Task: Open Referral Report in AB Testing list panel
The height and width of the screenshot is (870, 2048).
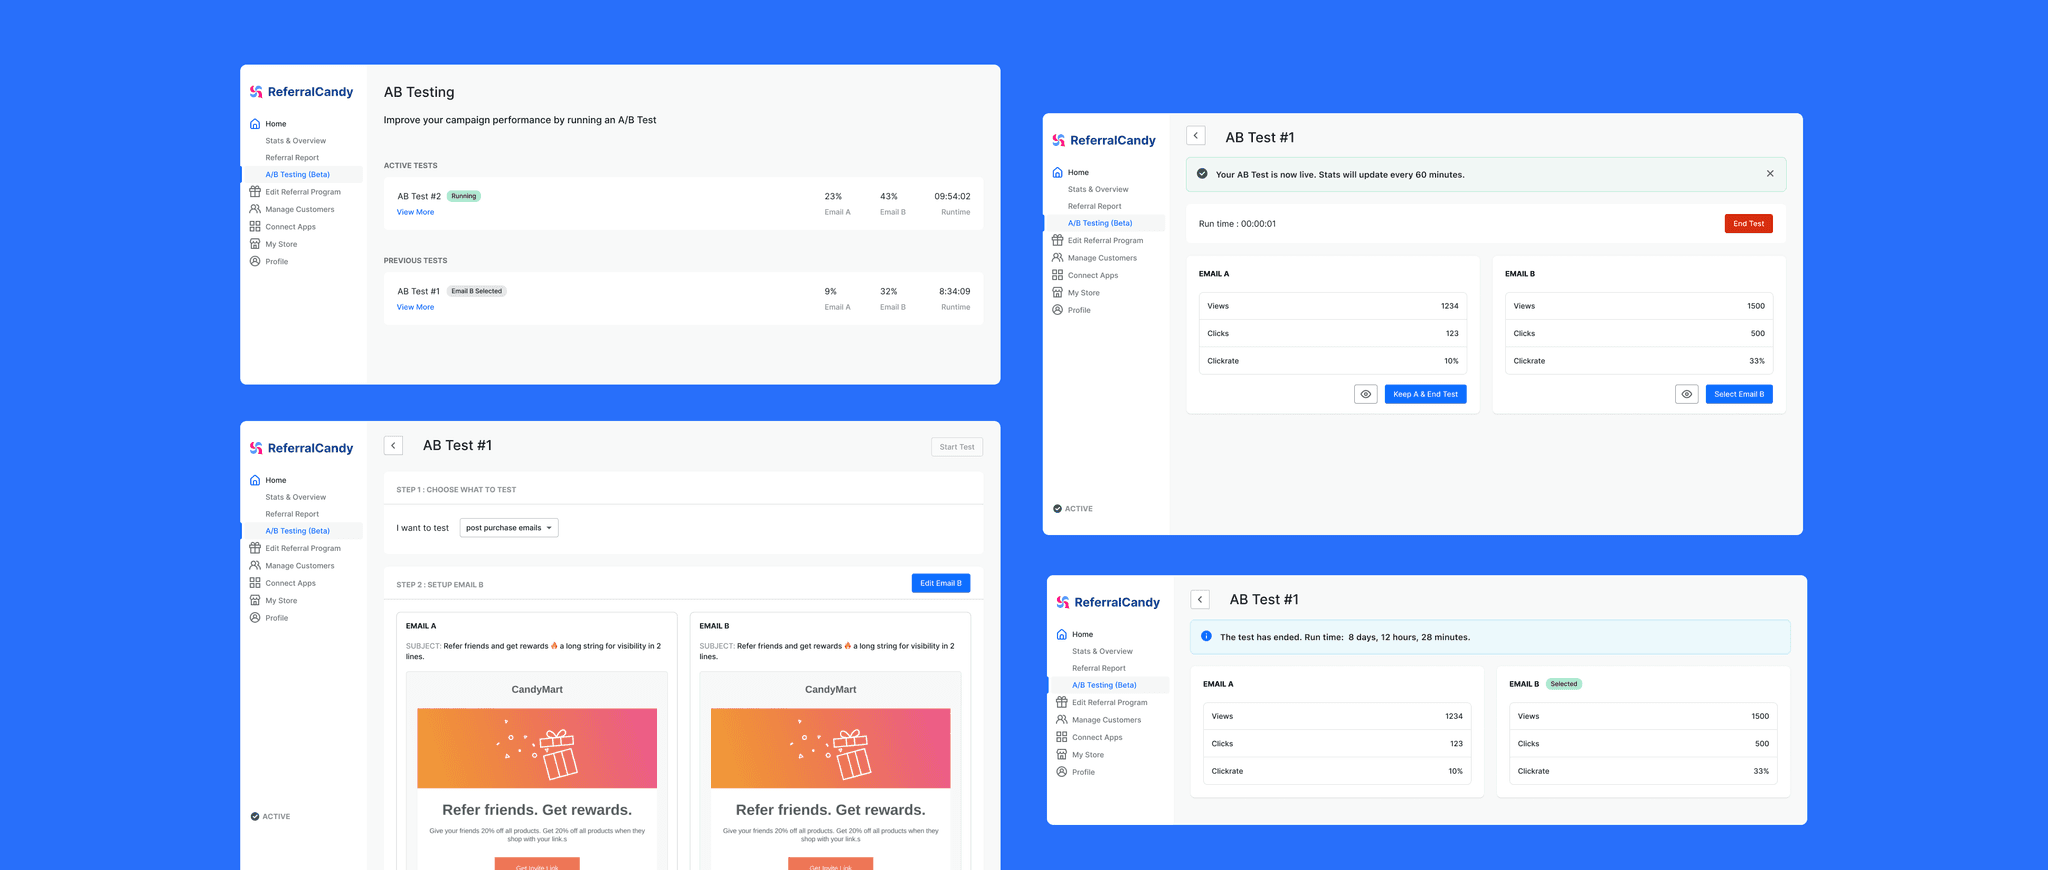Action: pos(292,158)
